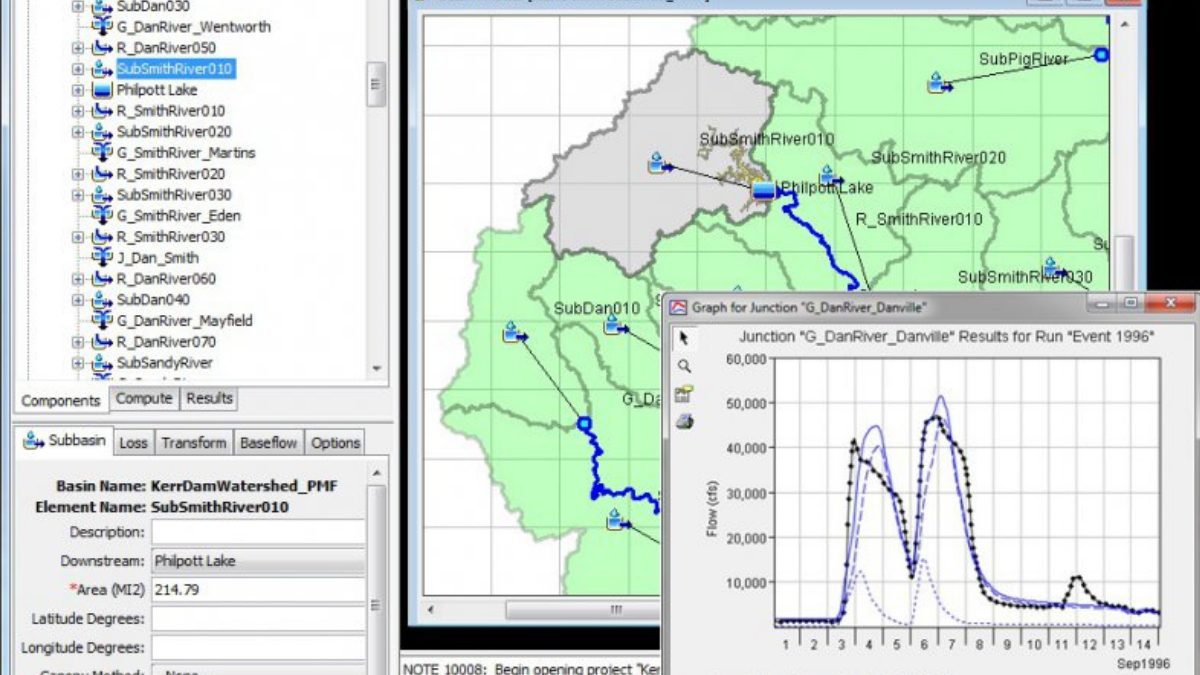Click the map vertical scrollbar thumb
The height and width of the screenshot is (675, 1200).
coord(1124,262)
